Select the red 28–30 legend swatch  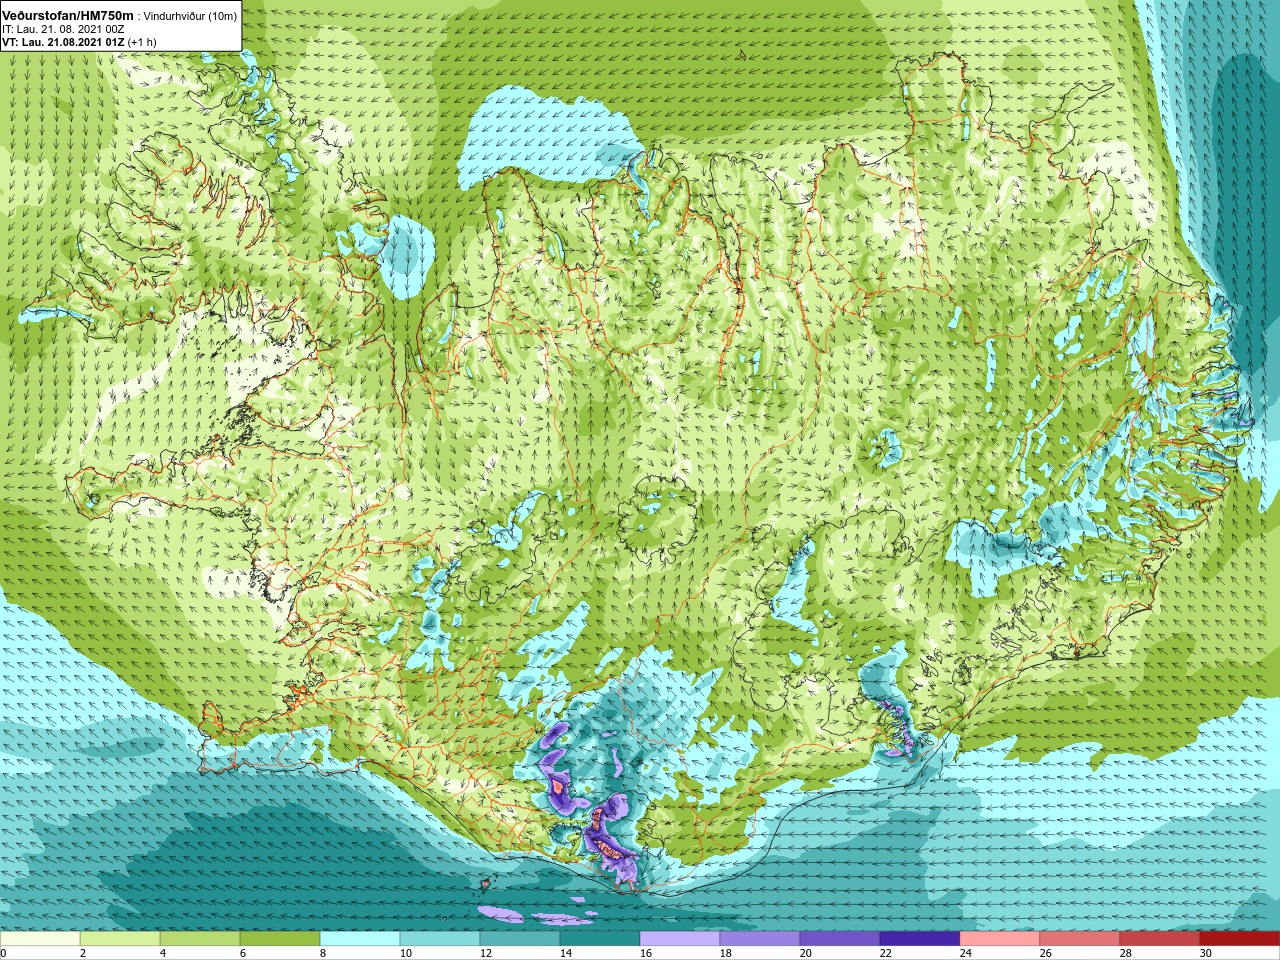click(1160, 939)
